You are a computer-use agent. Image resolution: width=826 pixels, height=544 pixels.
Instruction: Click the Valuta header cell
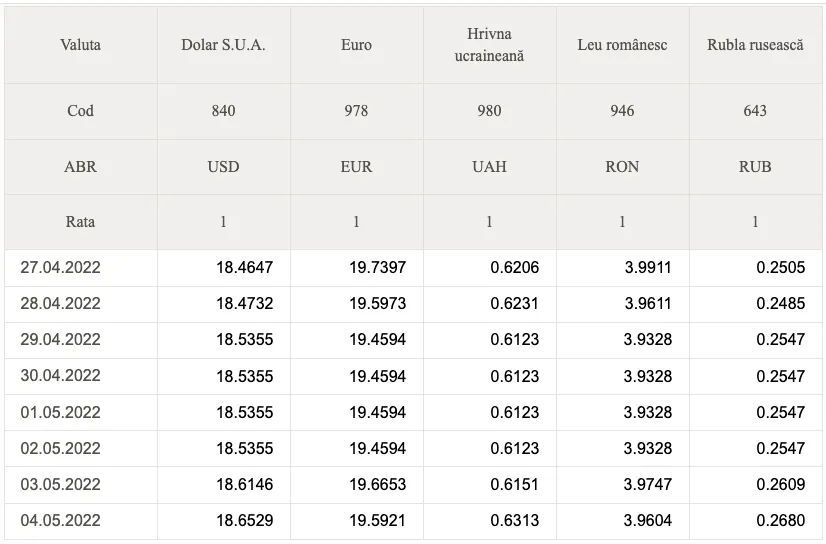click(81, 45)
